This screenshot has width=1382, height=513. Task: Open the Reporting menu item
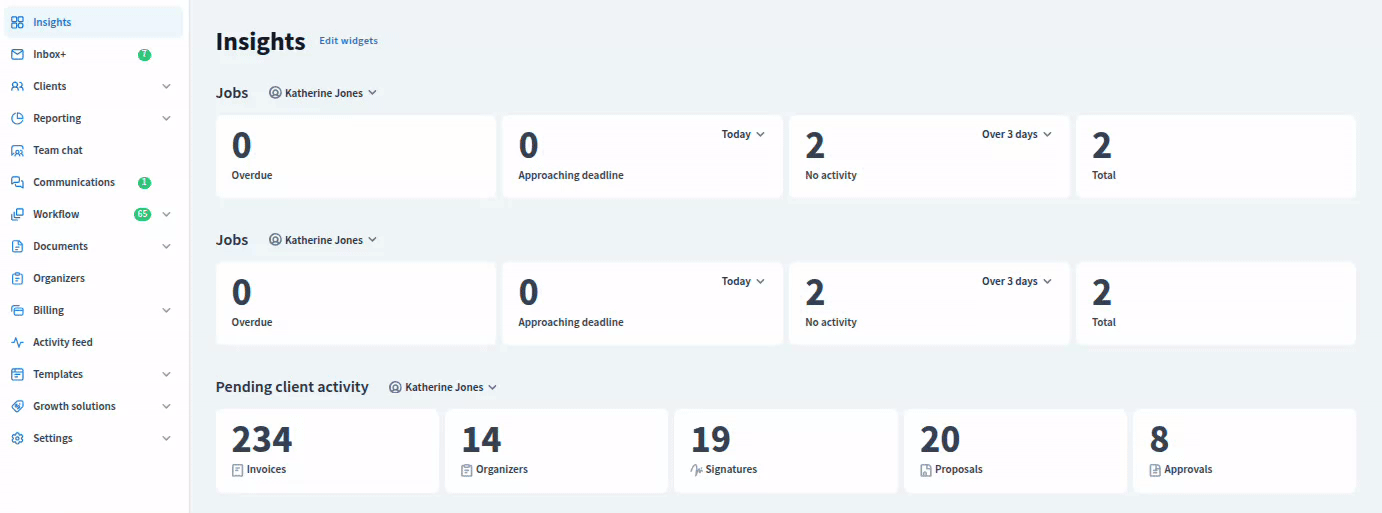tap(57, 118)
